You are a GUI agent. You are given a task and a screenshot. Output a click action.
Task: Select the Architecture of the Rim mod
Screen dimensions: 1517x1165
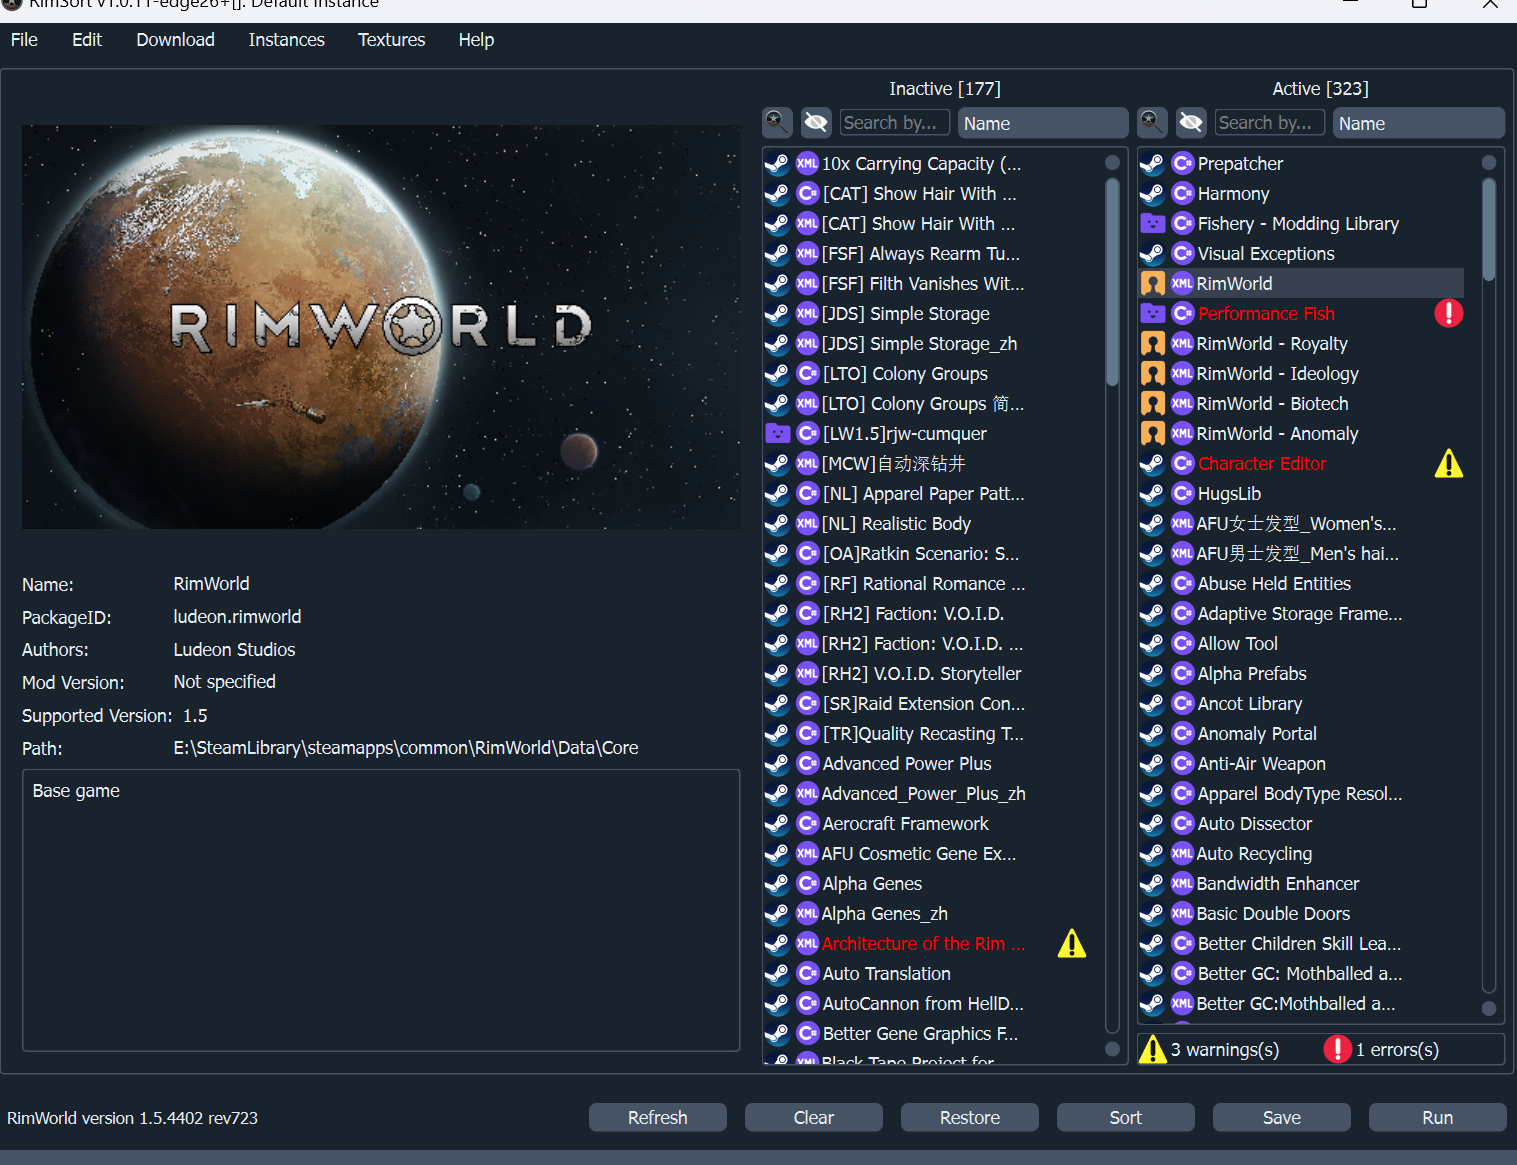click(x=926, y=943)
